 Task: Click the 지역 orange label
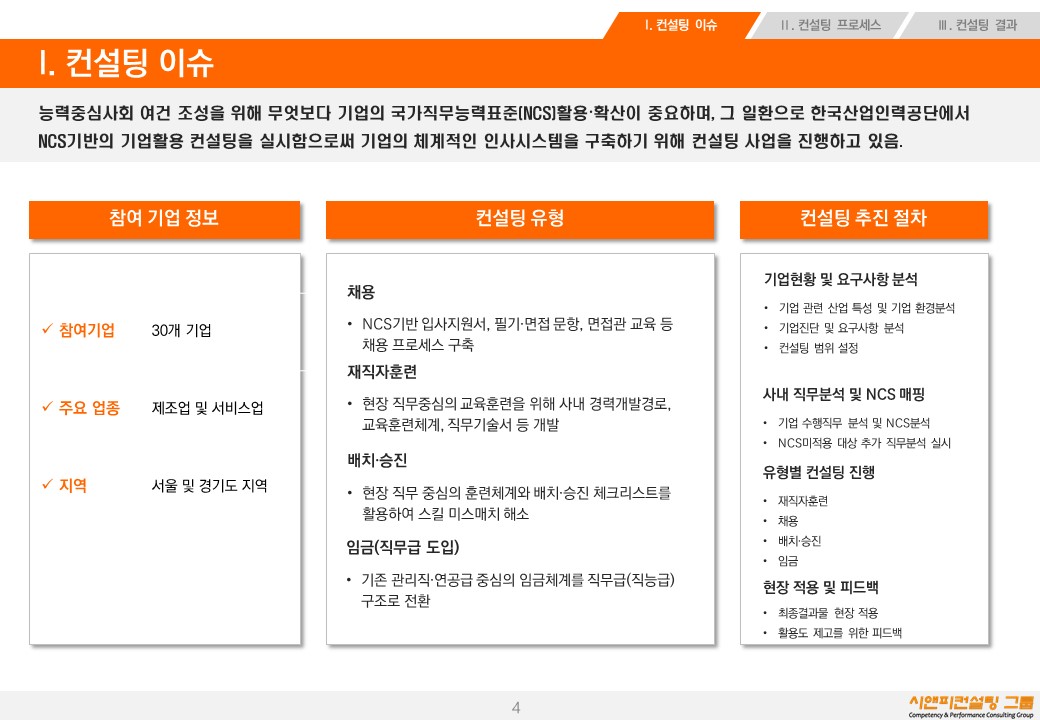(72, 485)
